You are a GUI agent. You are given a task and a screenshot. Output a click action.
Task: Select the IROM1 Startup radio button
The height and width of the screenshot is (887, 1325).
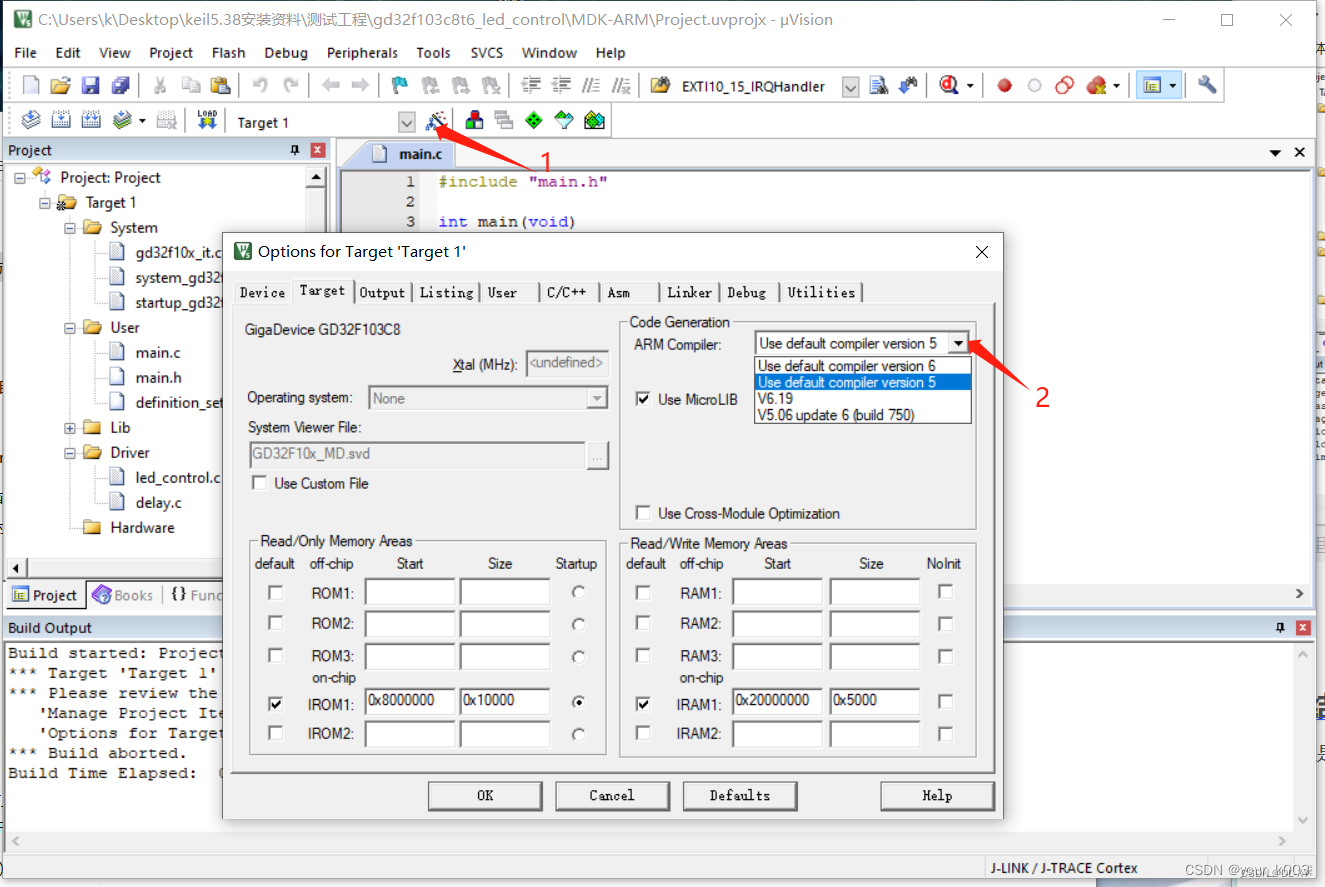click(x=578, y=703)
